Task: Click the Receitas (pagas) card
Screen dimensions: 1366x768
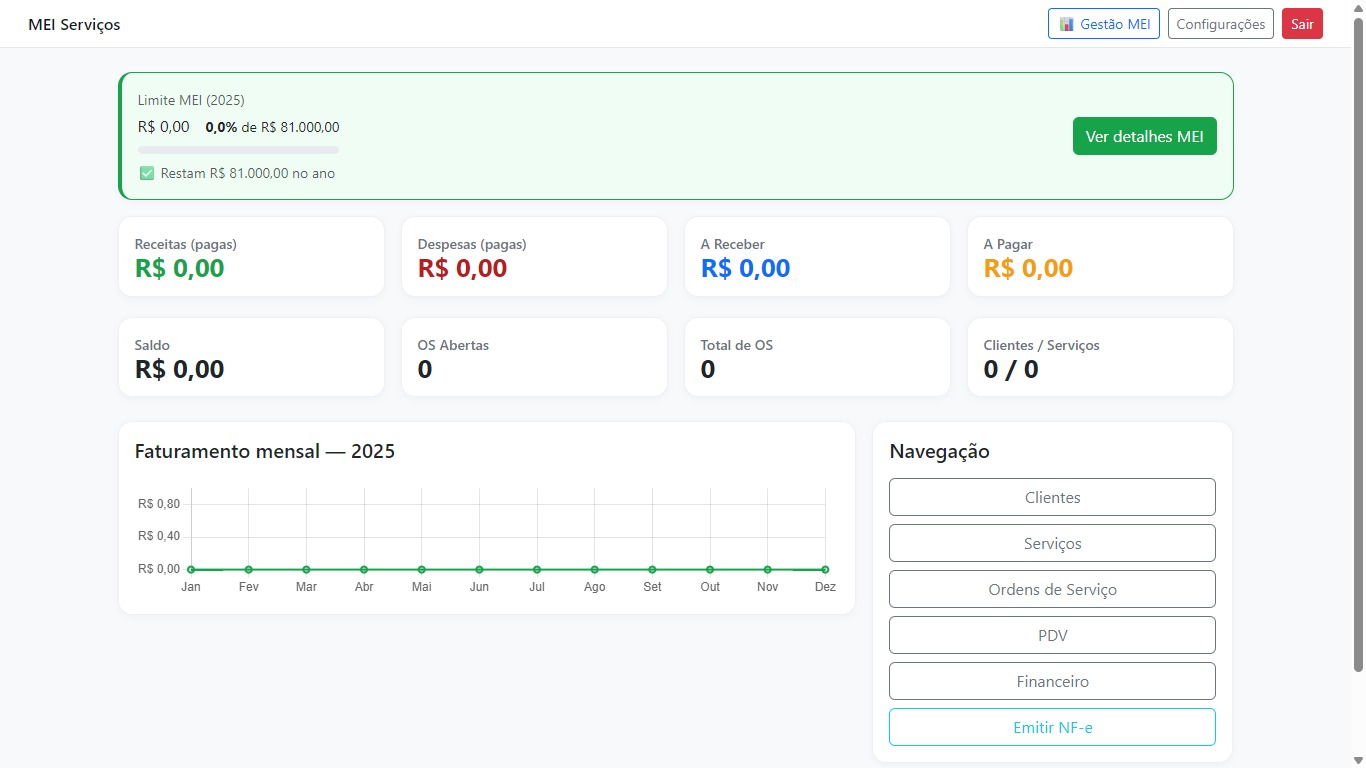Action: click(x=251, y=257)
